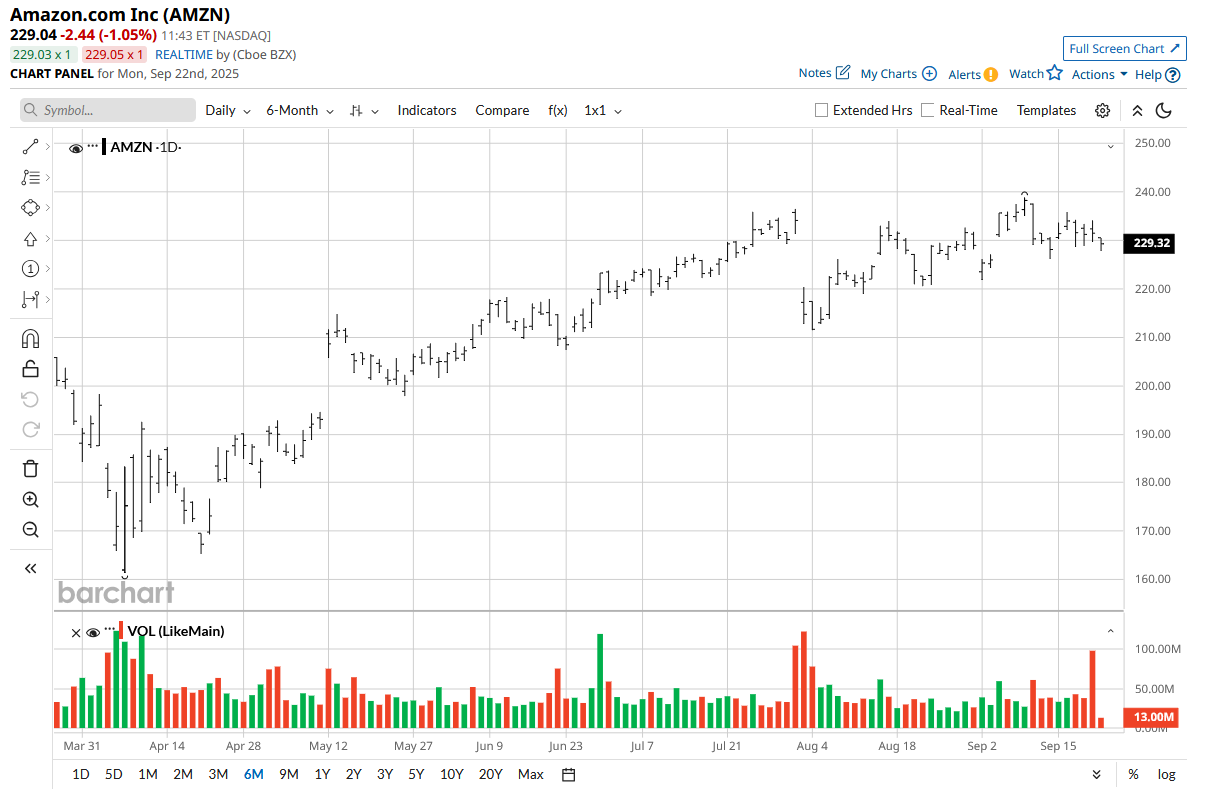Select the numbered annotation tool

[30, 269]
